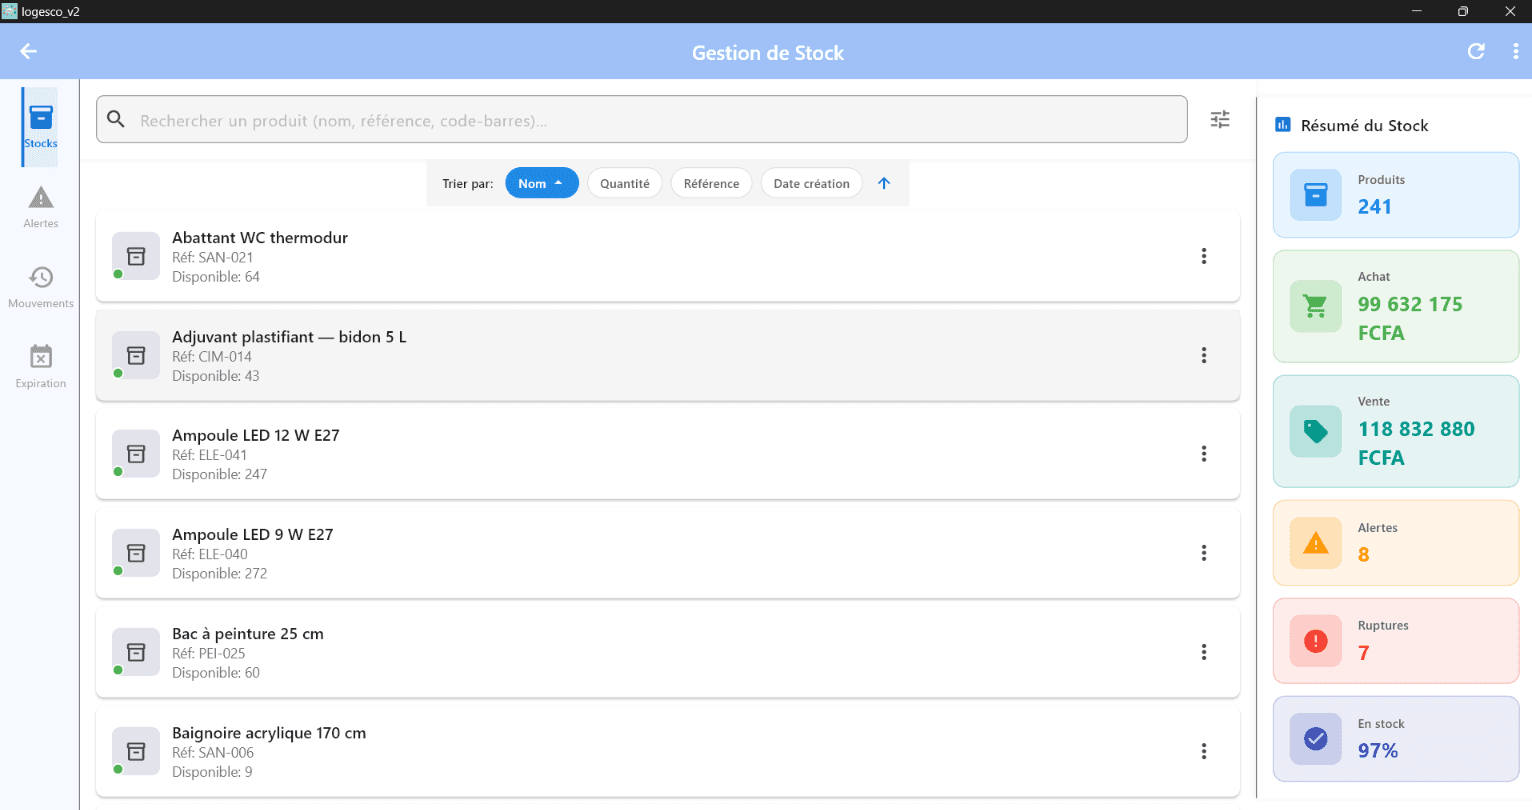
Task: Sort products by Quantité
Action: (625, 183)
